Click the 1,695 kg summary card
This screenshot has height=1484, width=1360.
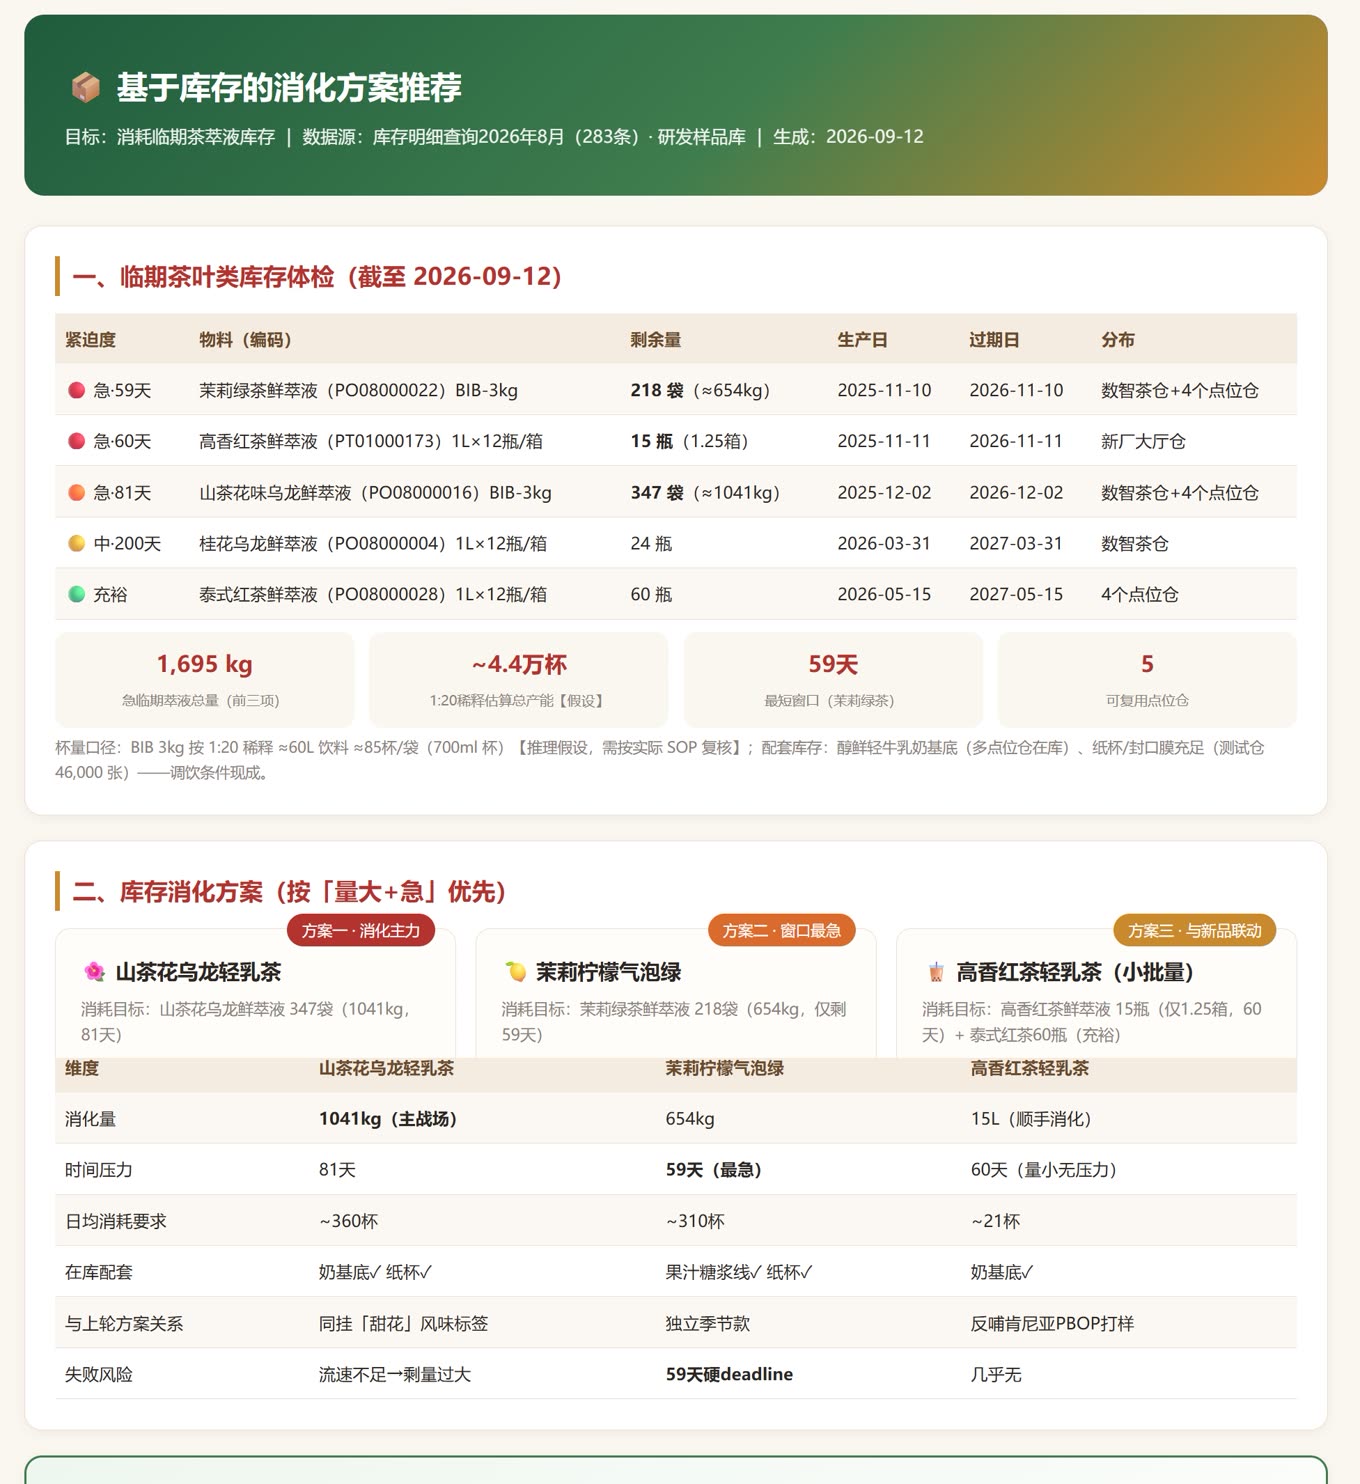point(205,679)
